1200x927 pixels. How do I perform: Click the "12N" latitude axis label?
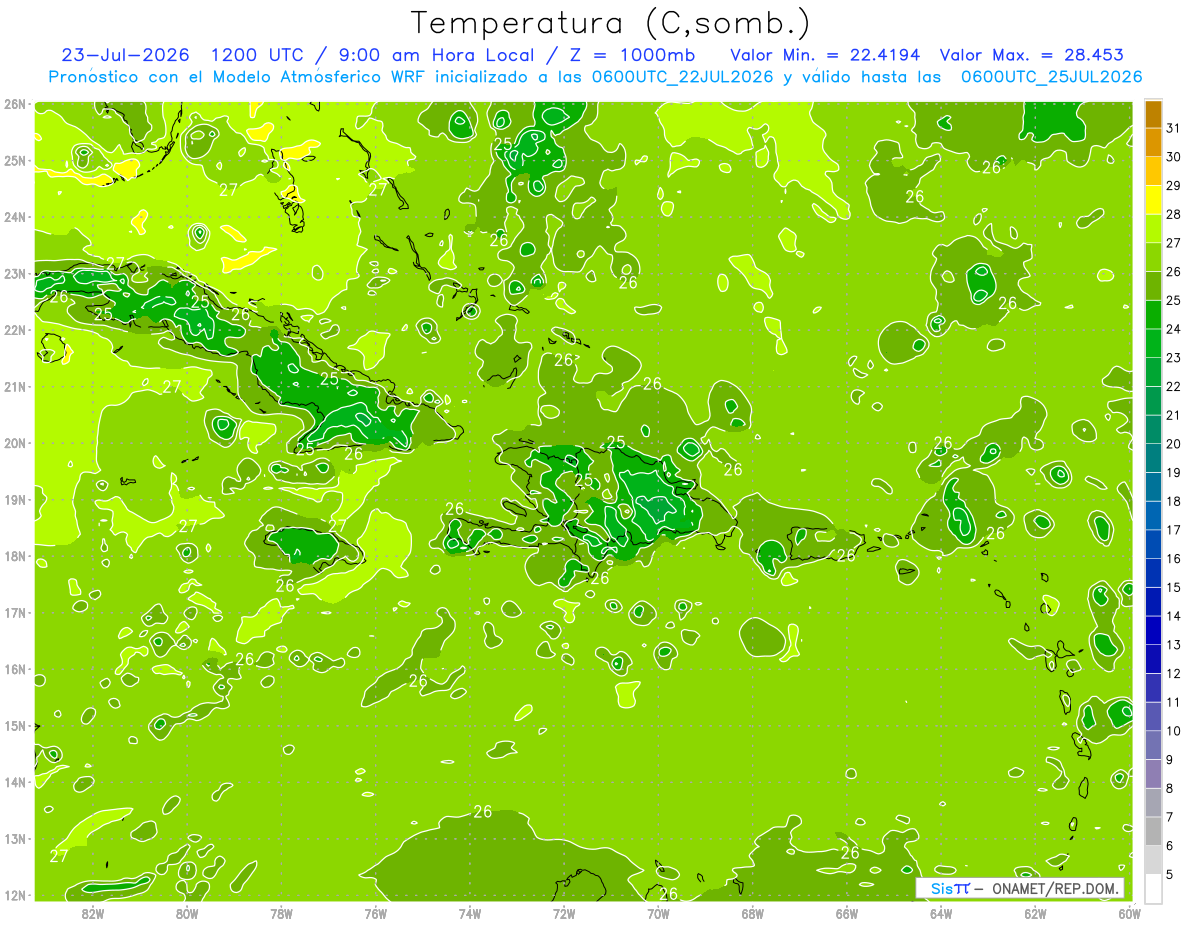click(15, 895)
